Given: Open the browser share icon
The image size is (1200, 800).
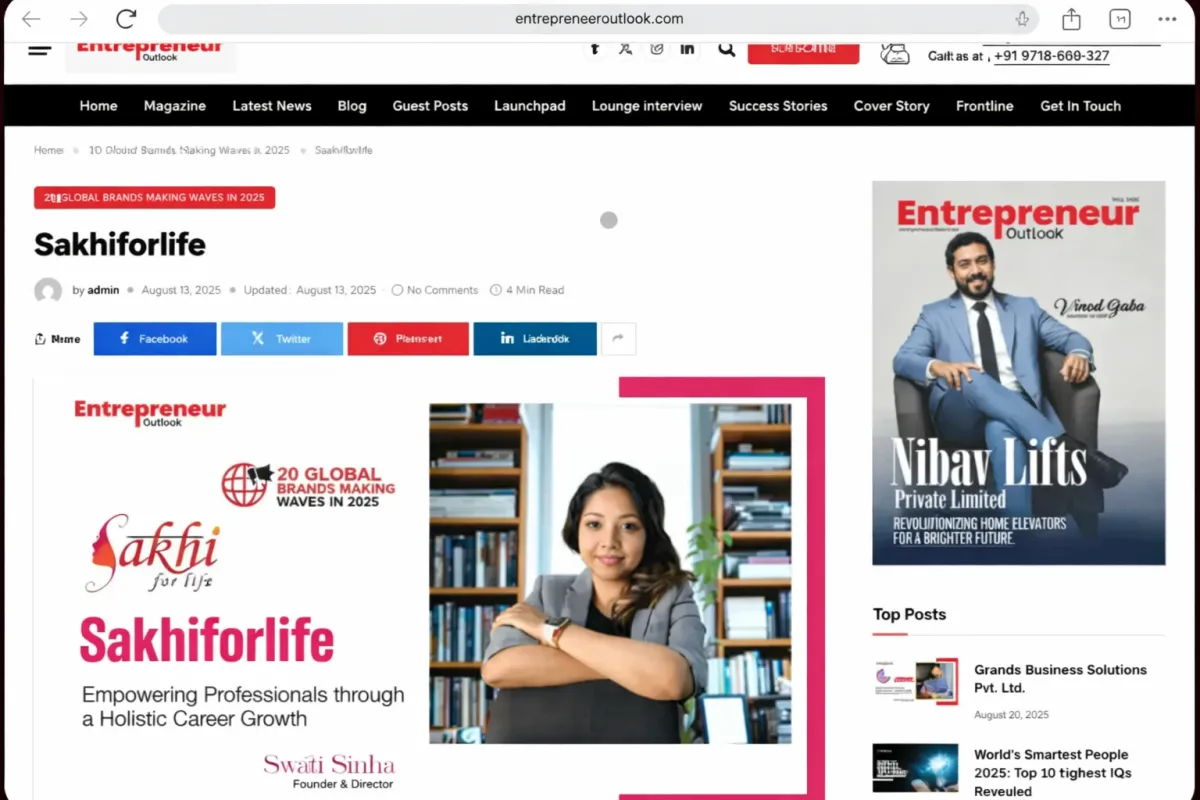Looking at the screenshot, I should point(1072,19).
